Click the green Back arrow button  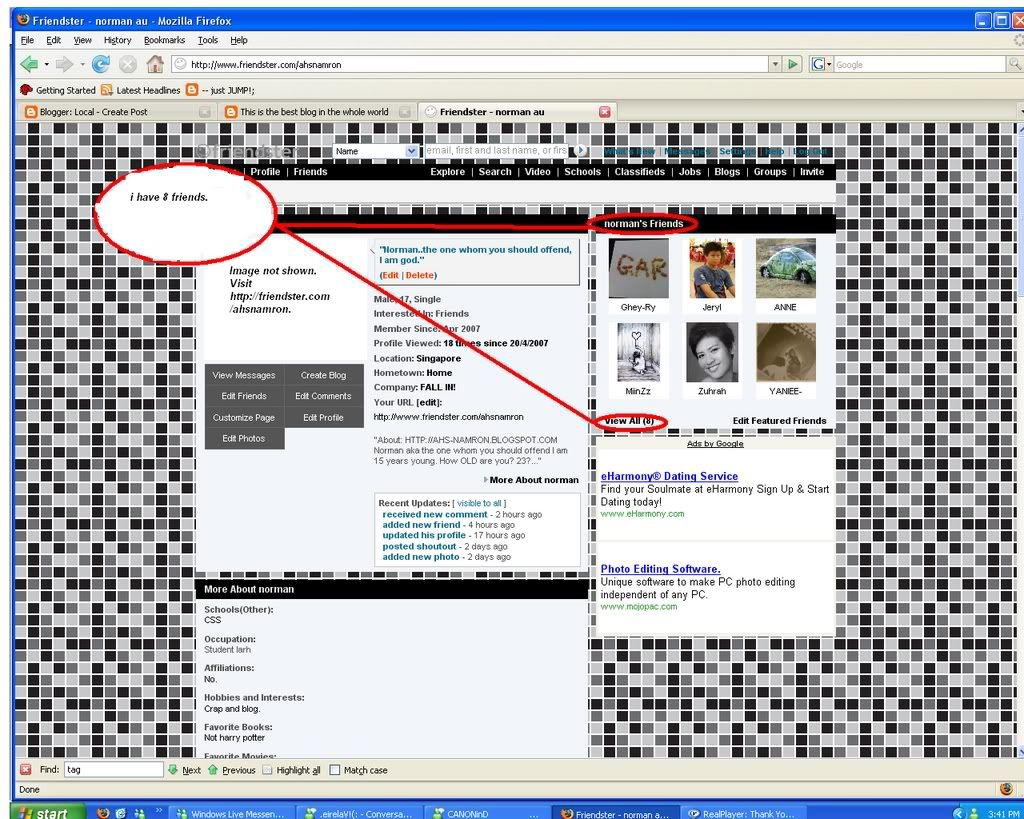pyautogui.click(x=29, y=64)
